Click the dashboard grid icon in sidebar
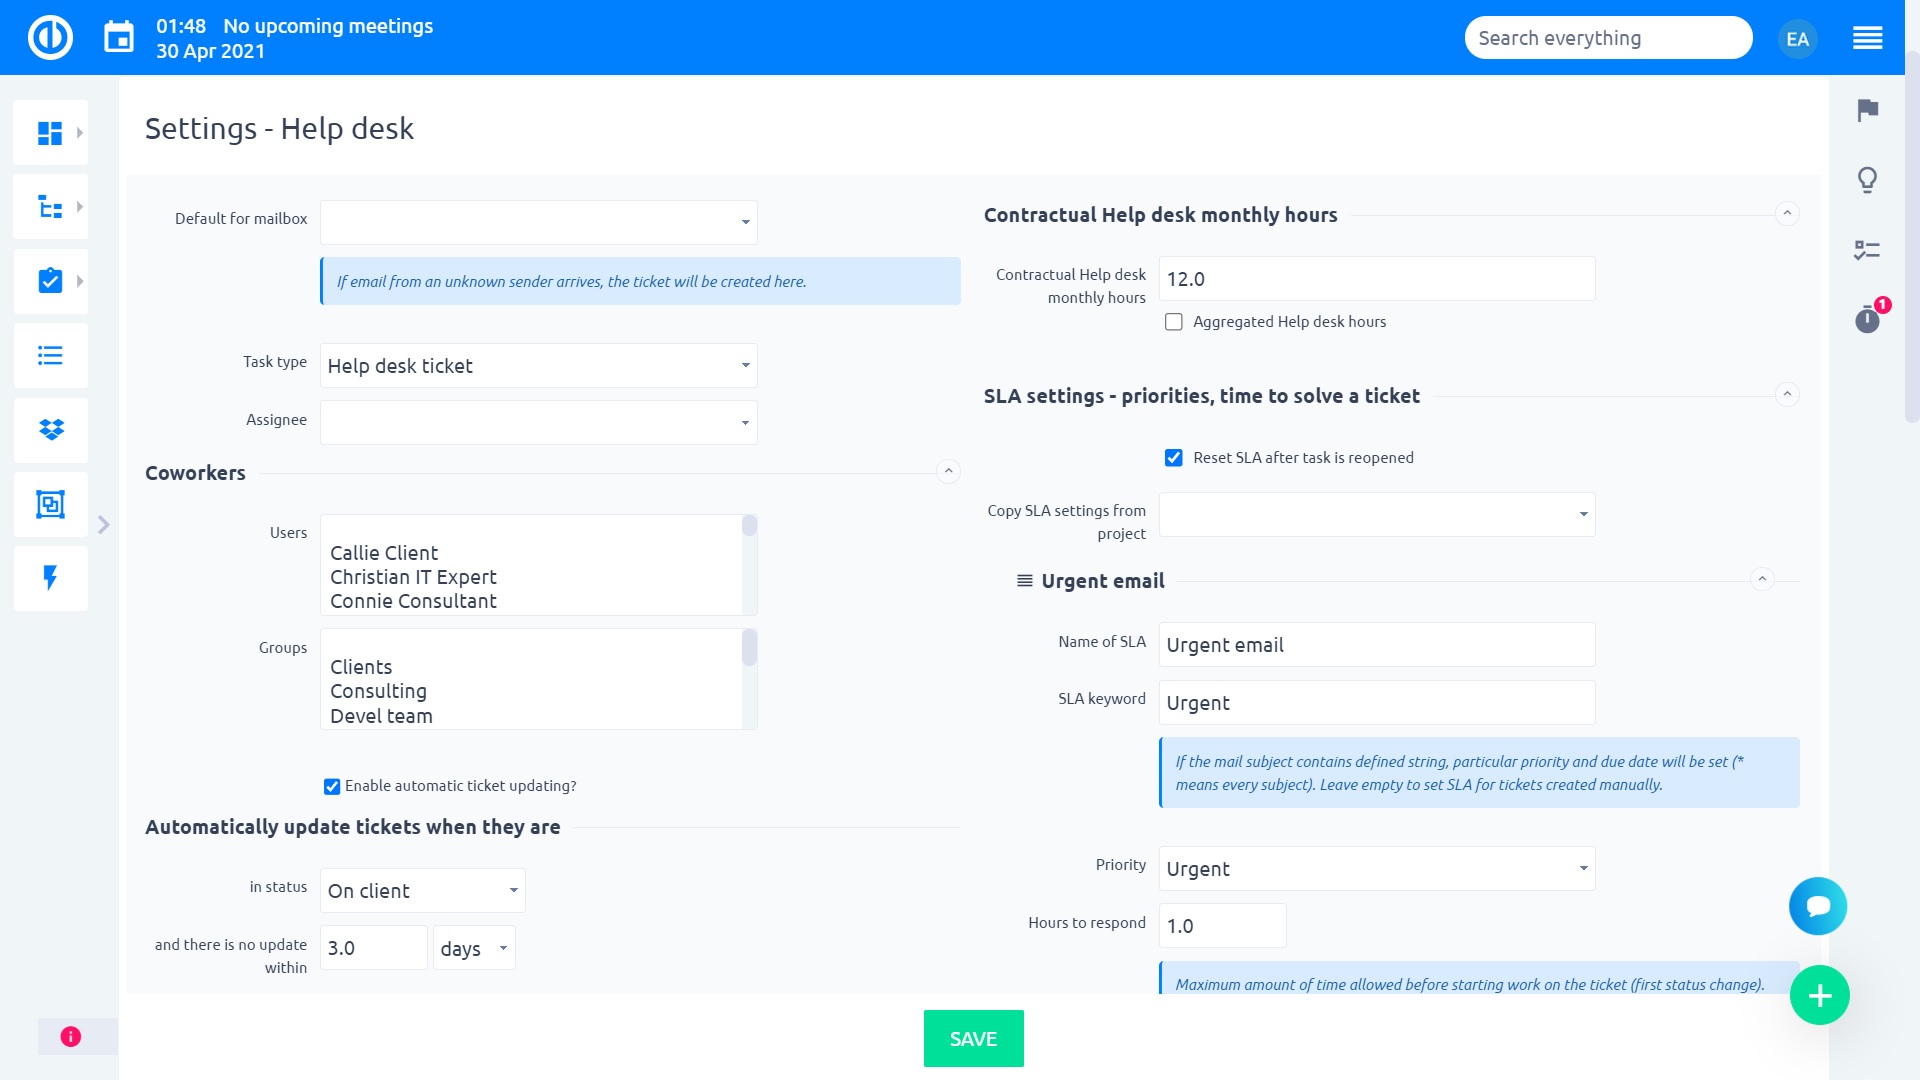Image resolution: width=1920 pixels, height=1080 pixels. (50, 132)
